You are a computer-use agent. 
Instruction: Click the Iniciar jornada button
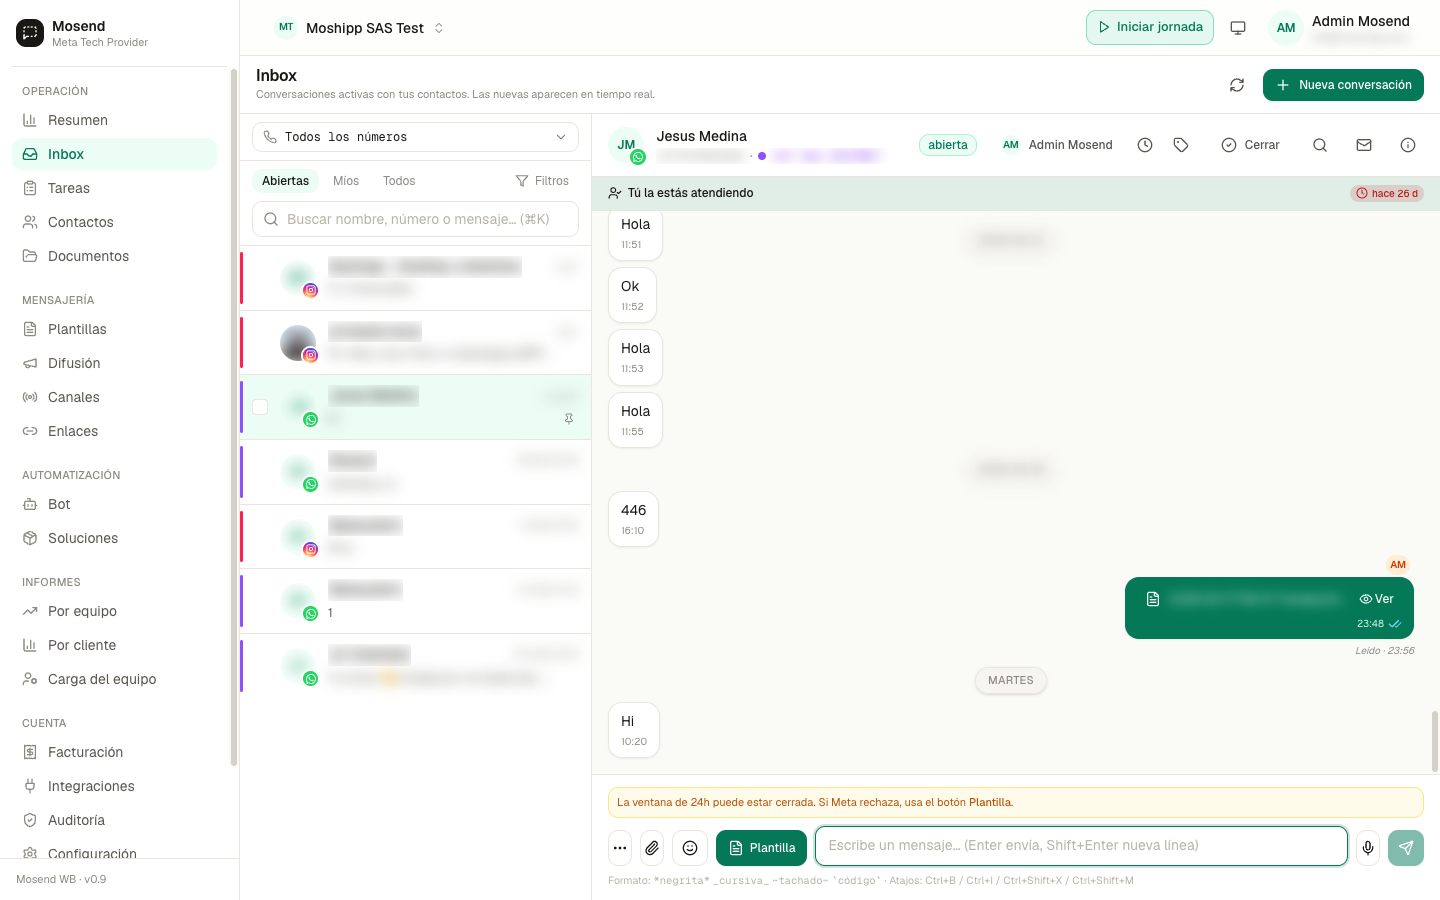pos(1150,27)
